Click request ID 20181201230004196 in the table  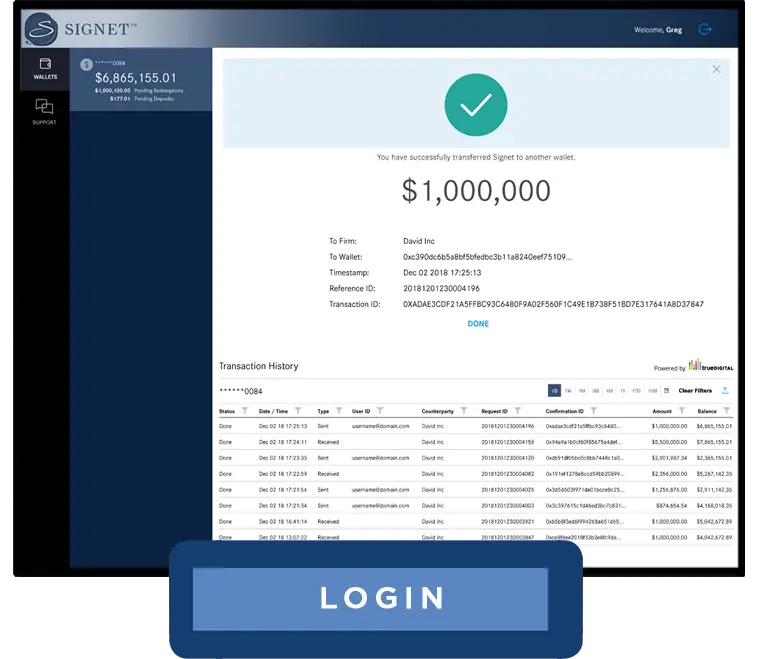508,426
